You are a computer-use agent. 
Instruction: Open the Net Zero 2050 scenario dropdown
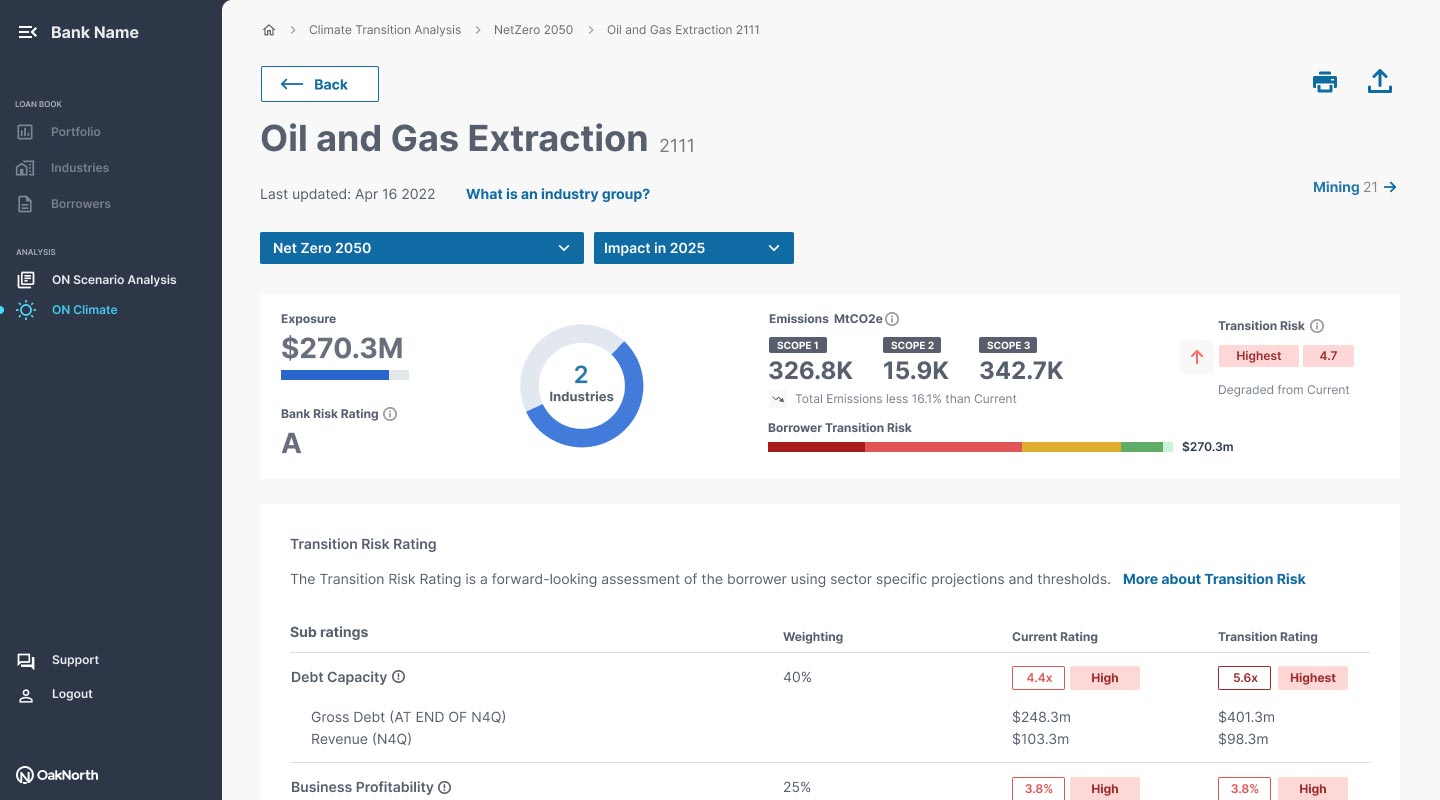(421, 248)
